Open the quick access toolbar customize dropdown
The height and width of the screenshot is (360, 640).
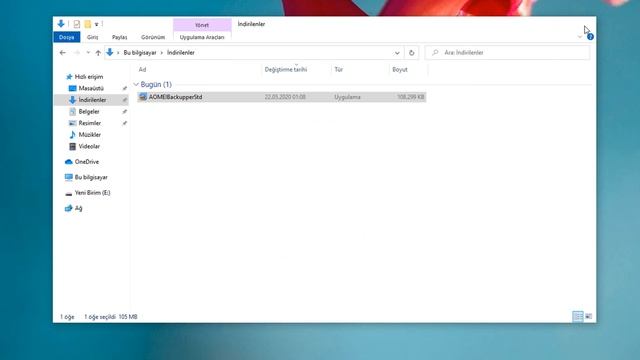(x=97, y=24)
